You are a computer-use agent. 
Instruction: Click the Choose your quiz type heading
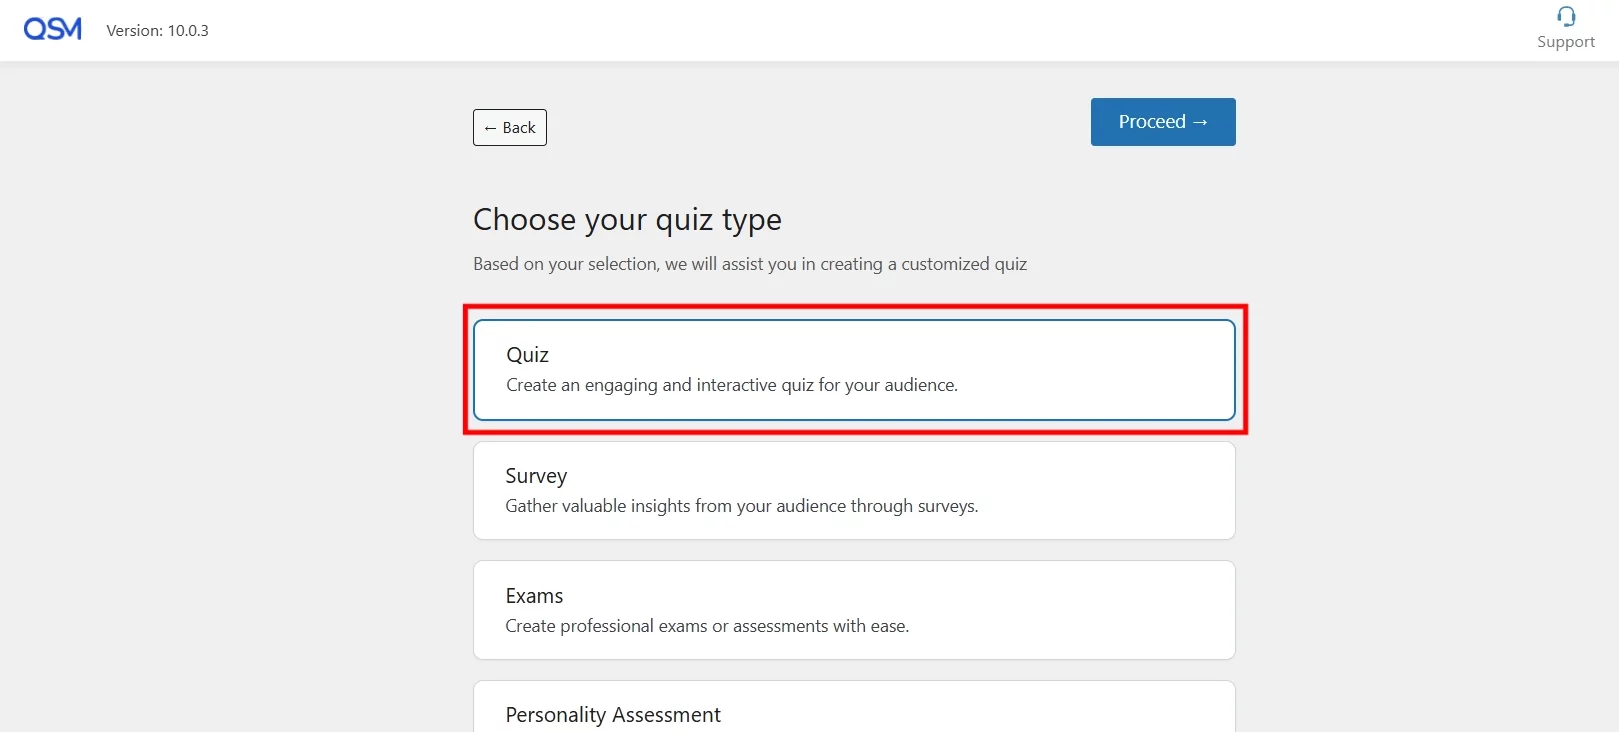(x=627, y=219)
